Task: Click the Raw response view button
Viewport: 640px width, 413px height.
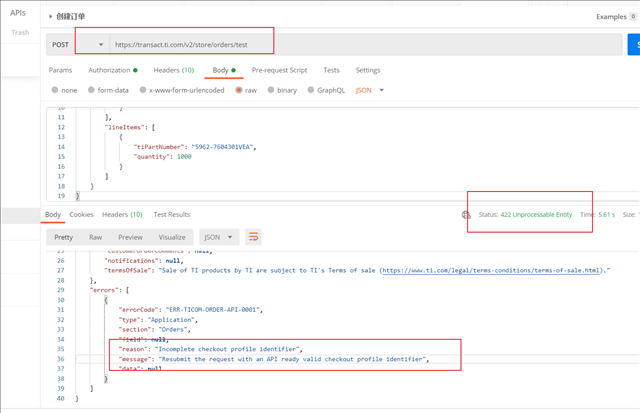Action: point(95,237)
